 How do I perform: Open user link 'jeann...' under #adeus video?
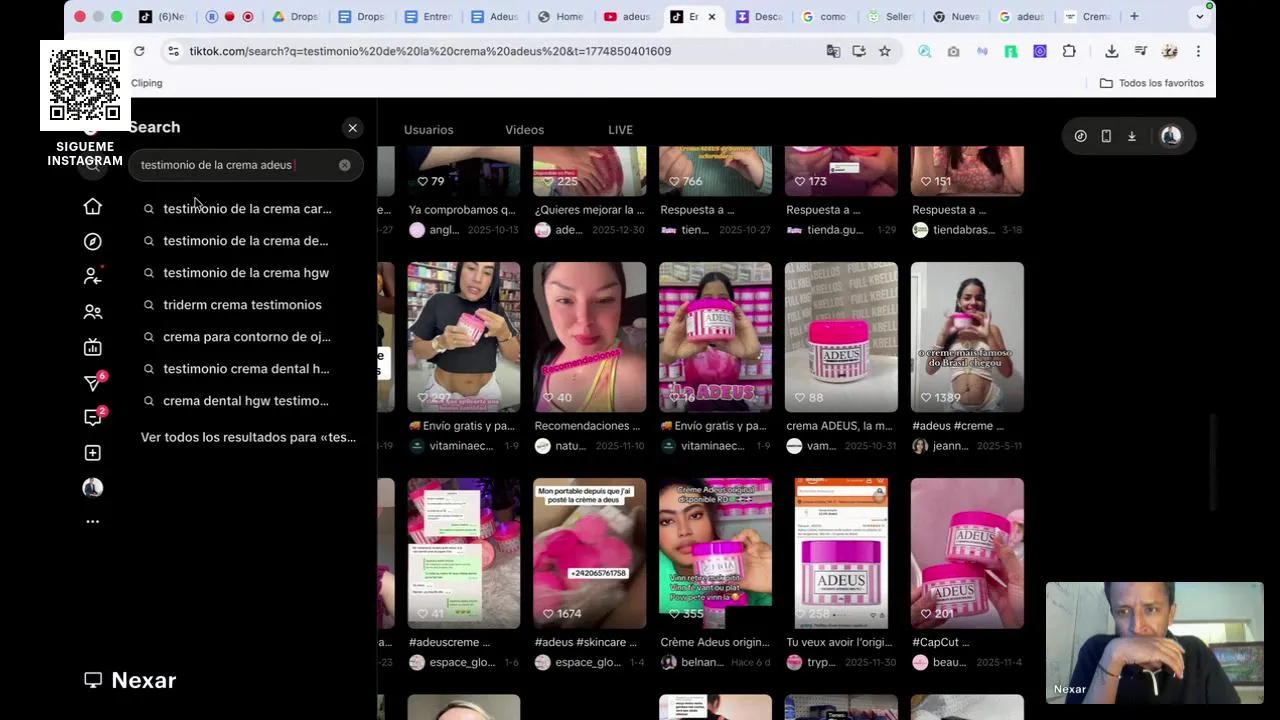coord(950,446)
